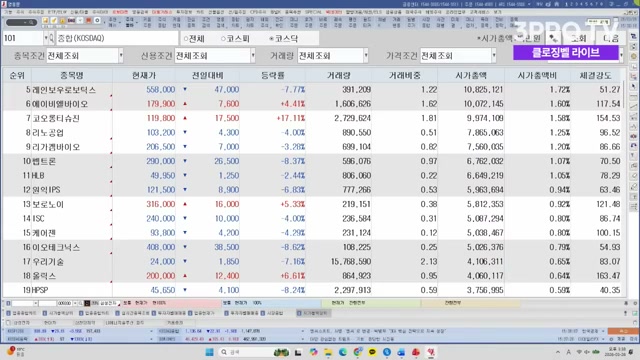Viewport: 640px width, 360px height.
Task: Open the 보기 menu
Action: click(498, 12)
